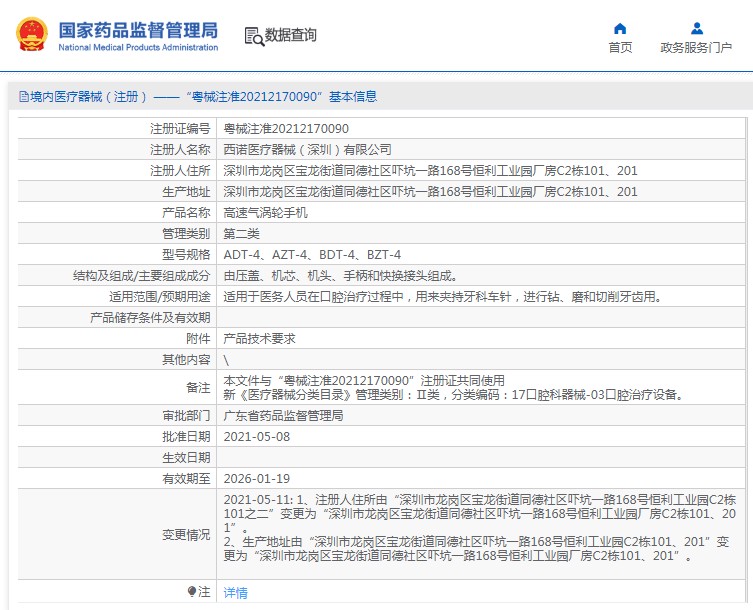Click the product name 高速气涡轮手机
Screen dimensions: 753x610
[265, 213]
